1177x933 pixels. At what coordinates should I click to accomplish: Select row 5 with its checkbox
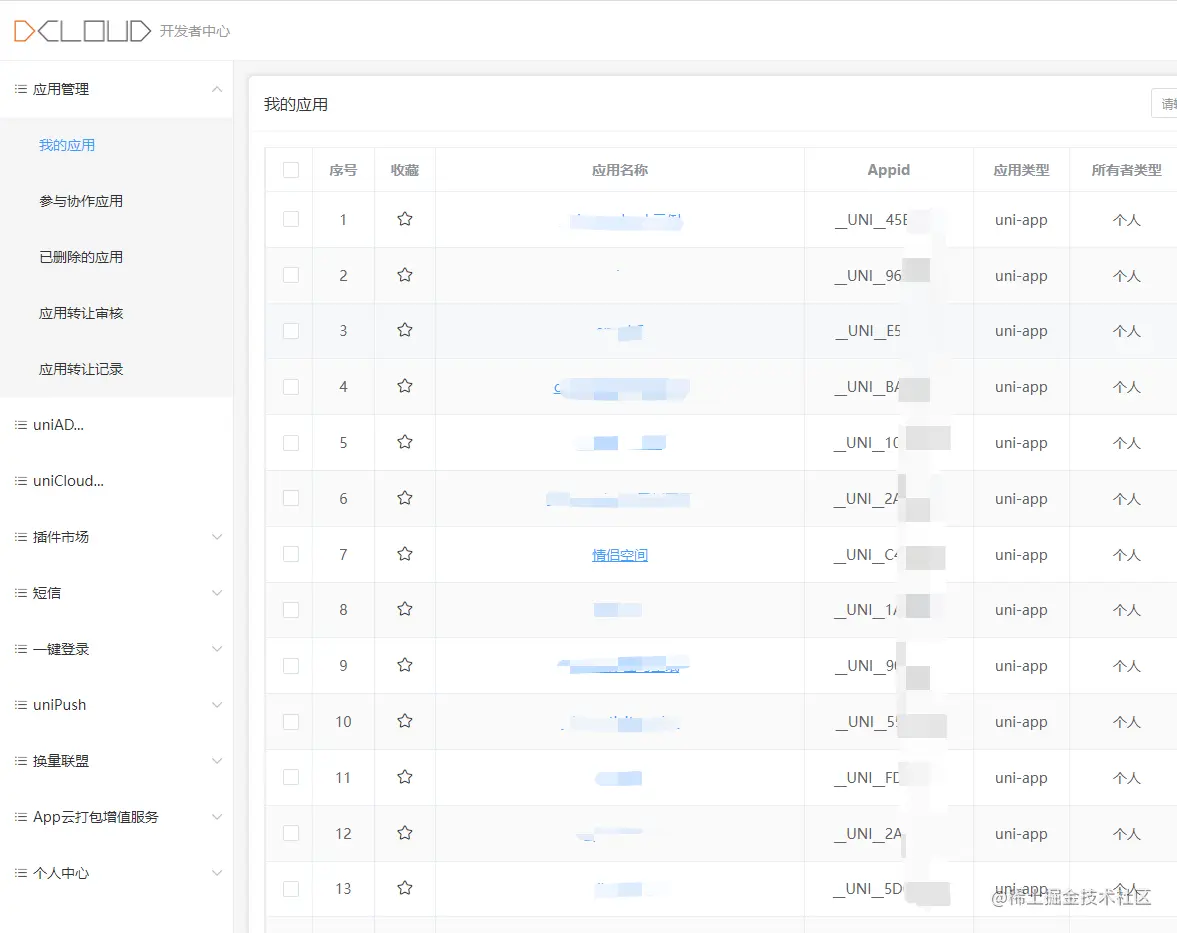[291, 443]
